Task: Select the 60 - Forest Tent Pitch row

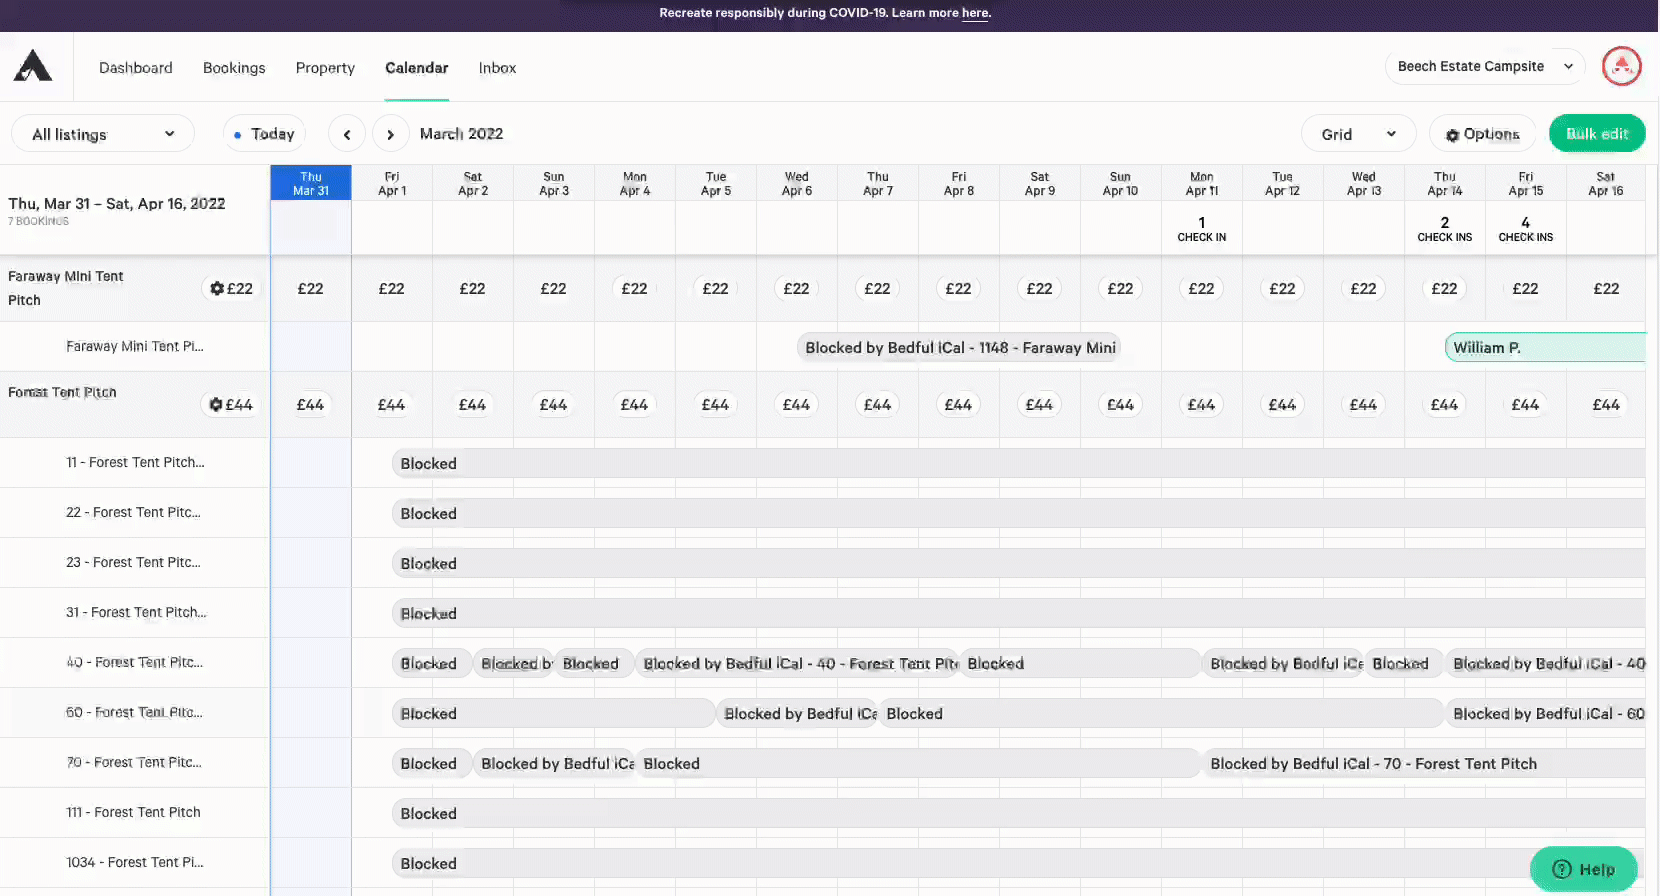Action: [134, 712]
